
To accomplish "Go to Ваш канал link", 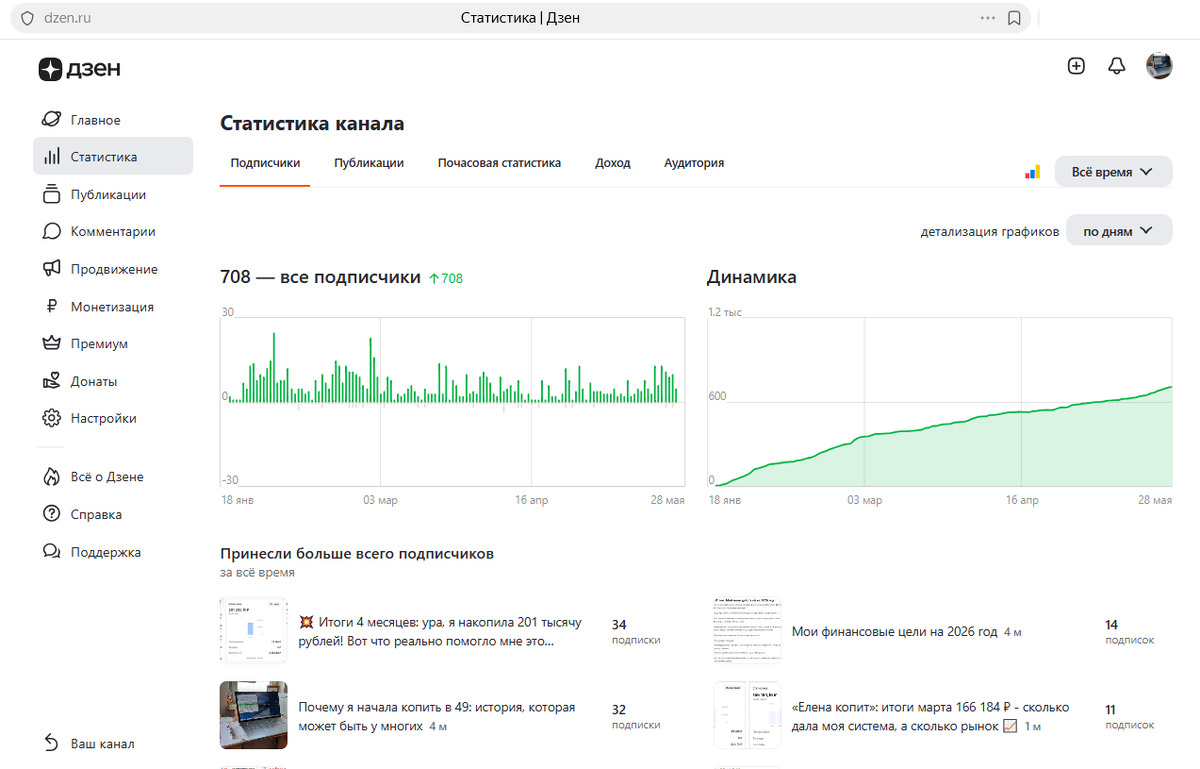I will 102,744.
